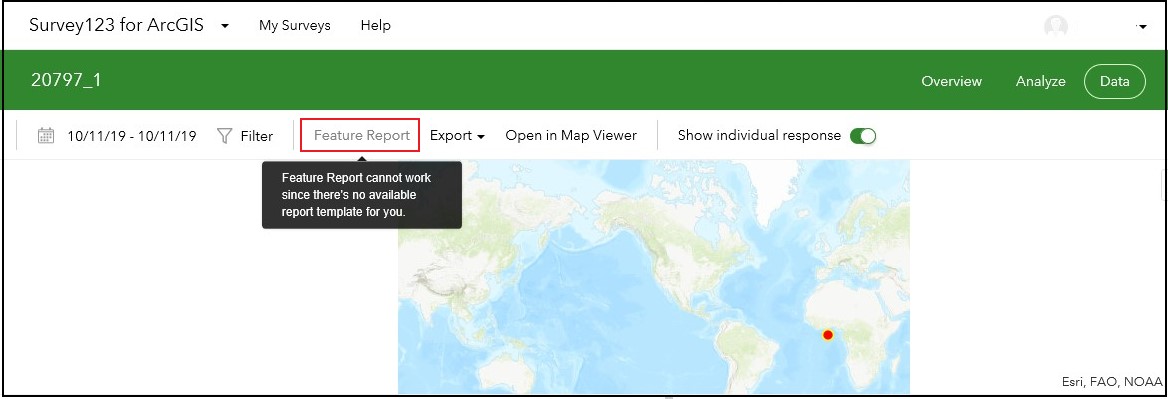Open the Export dropdown menu
Image resolution: width=1168 pixels, height=399 pixels.
(x=457, y=135)
